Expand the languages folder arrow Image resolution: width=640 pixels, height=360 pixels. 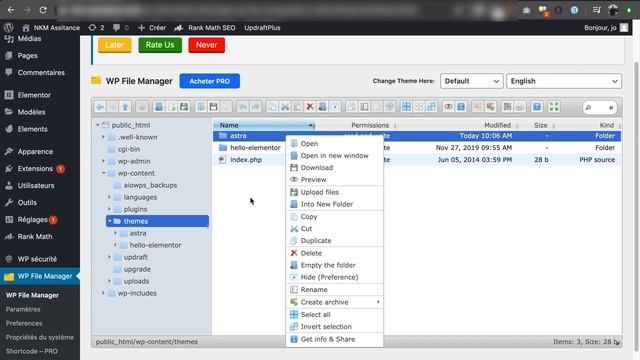[x=109, y=197]
